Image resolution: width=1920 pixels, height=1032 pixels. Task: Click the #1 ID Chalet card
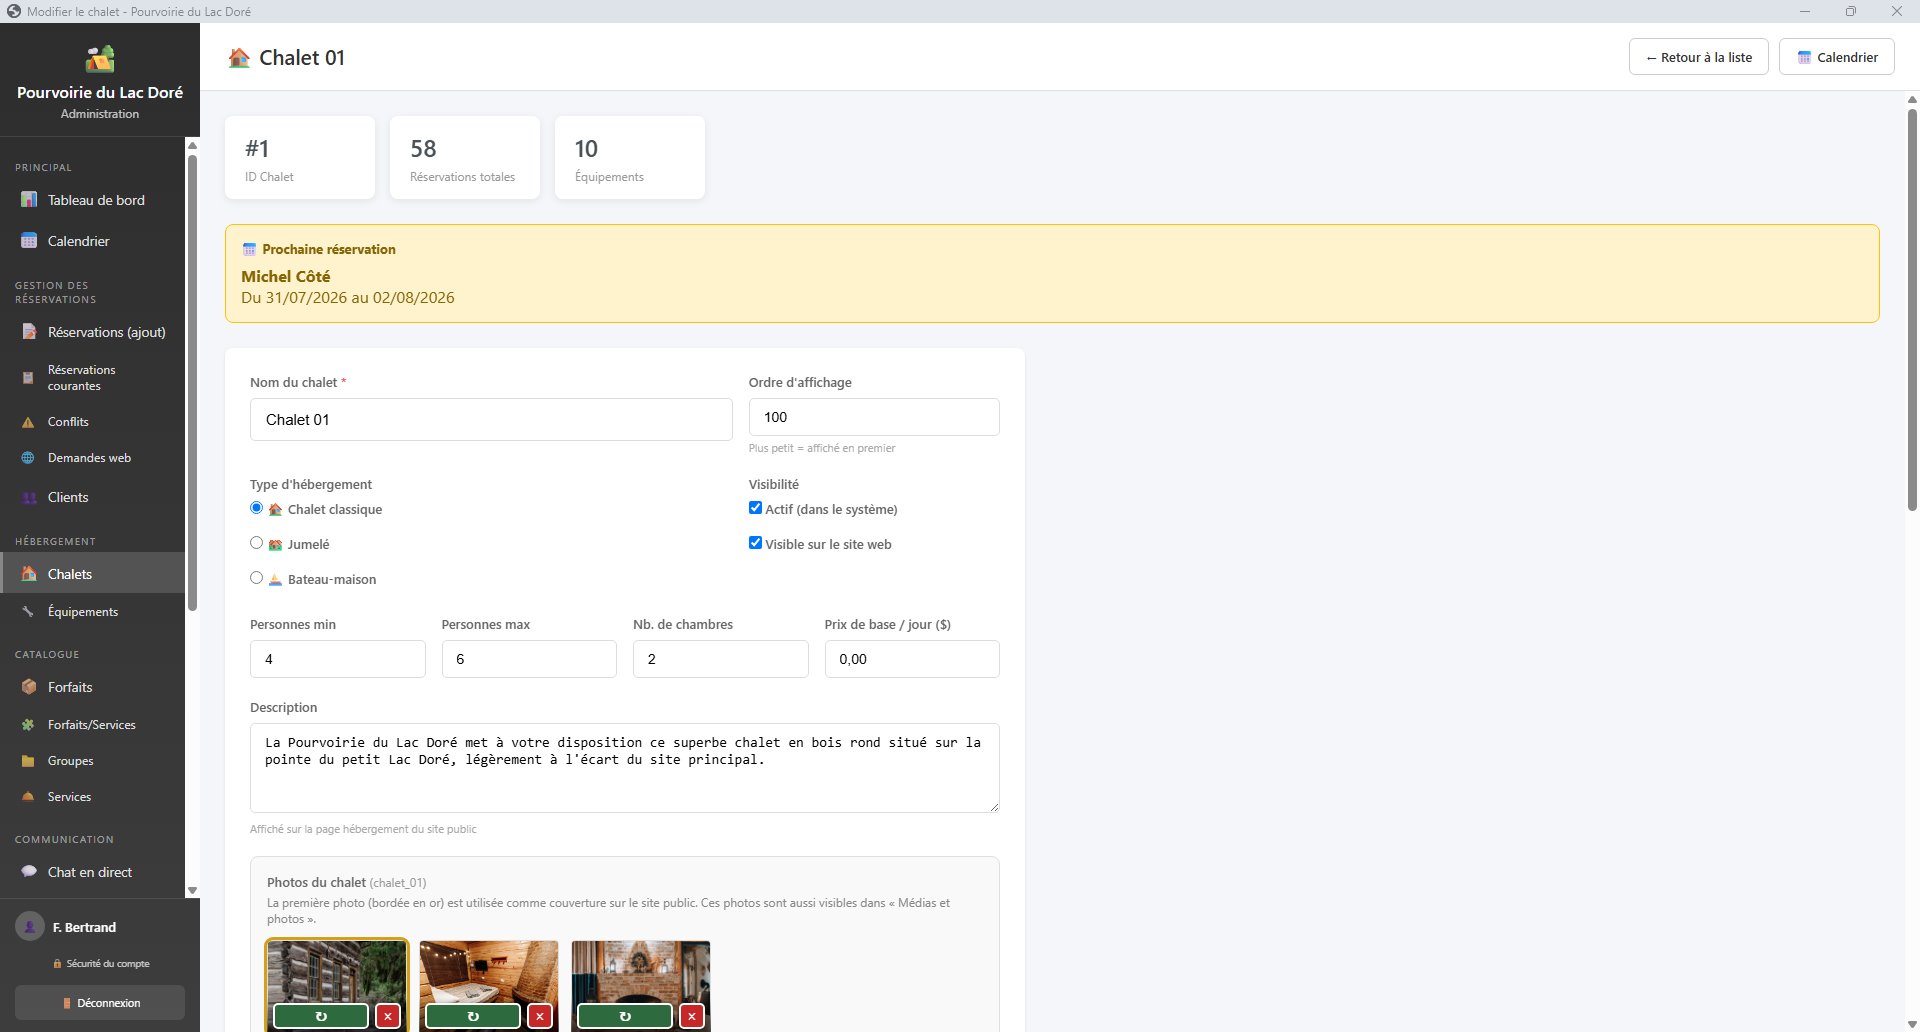pyautogui.click(x=300, y=158)
